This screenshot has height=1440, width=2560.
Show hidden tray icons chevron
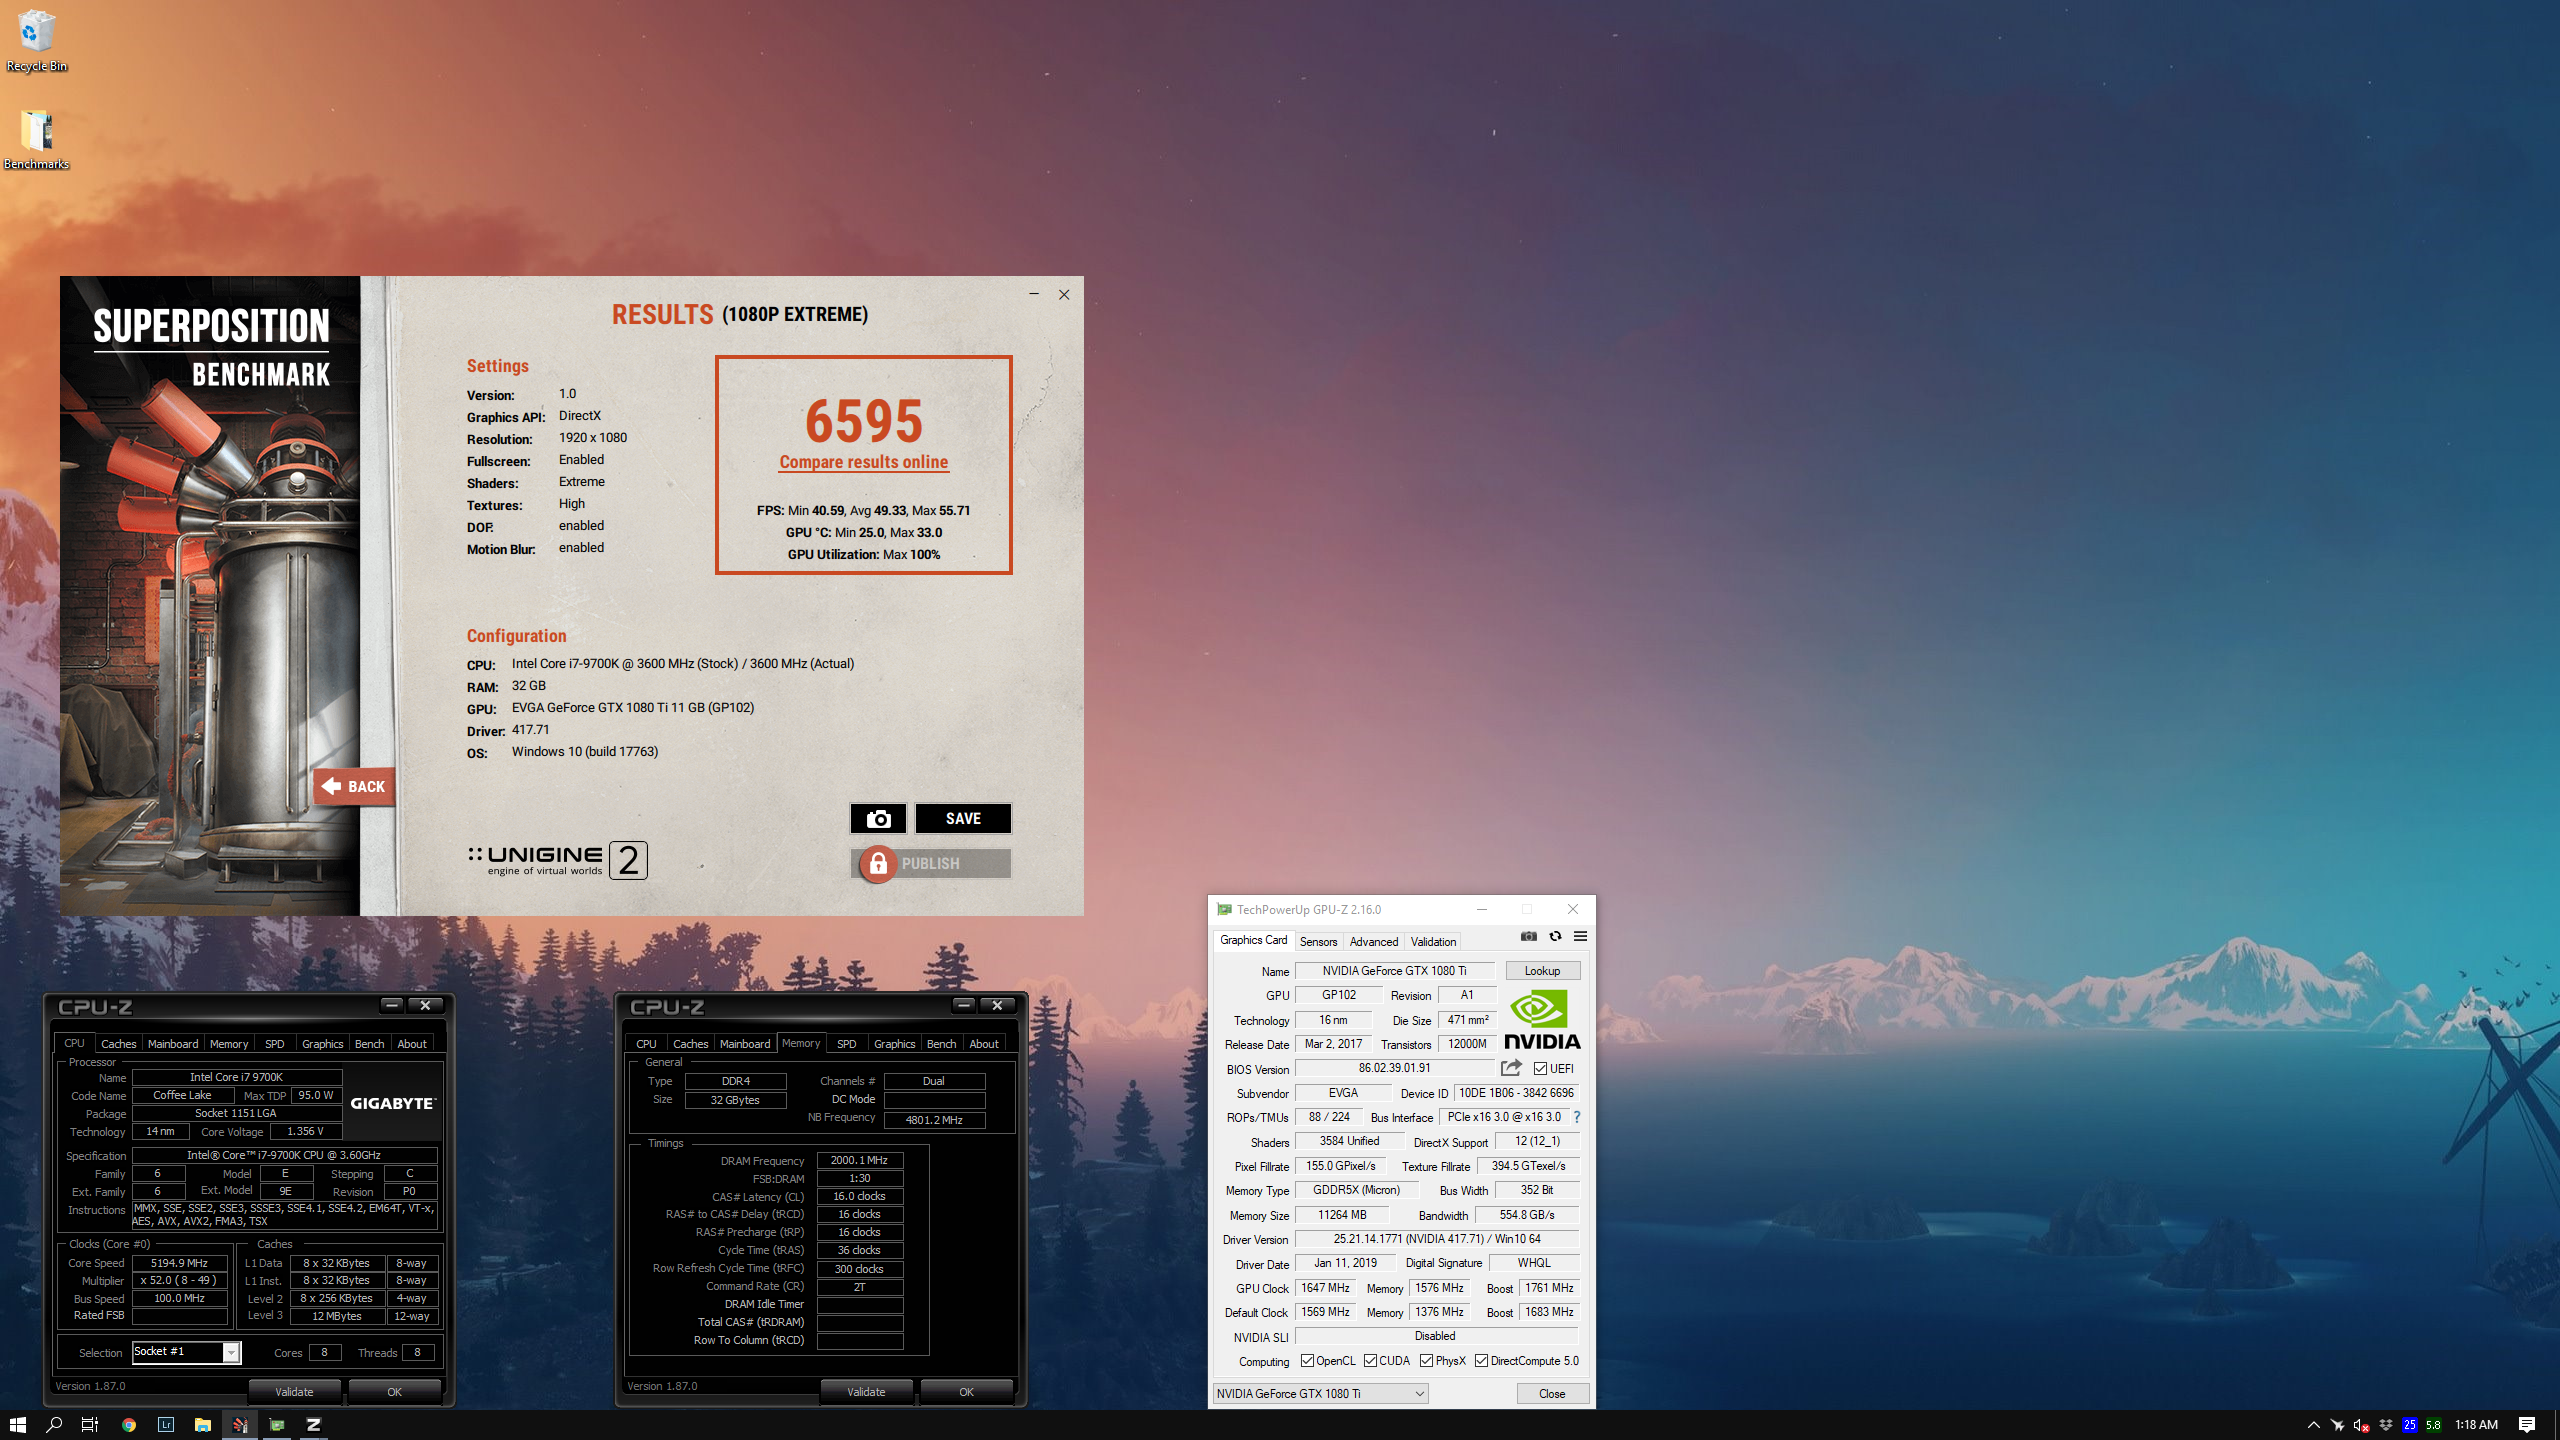point(2313,1425)
